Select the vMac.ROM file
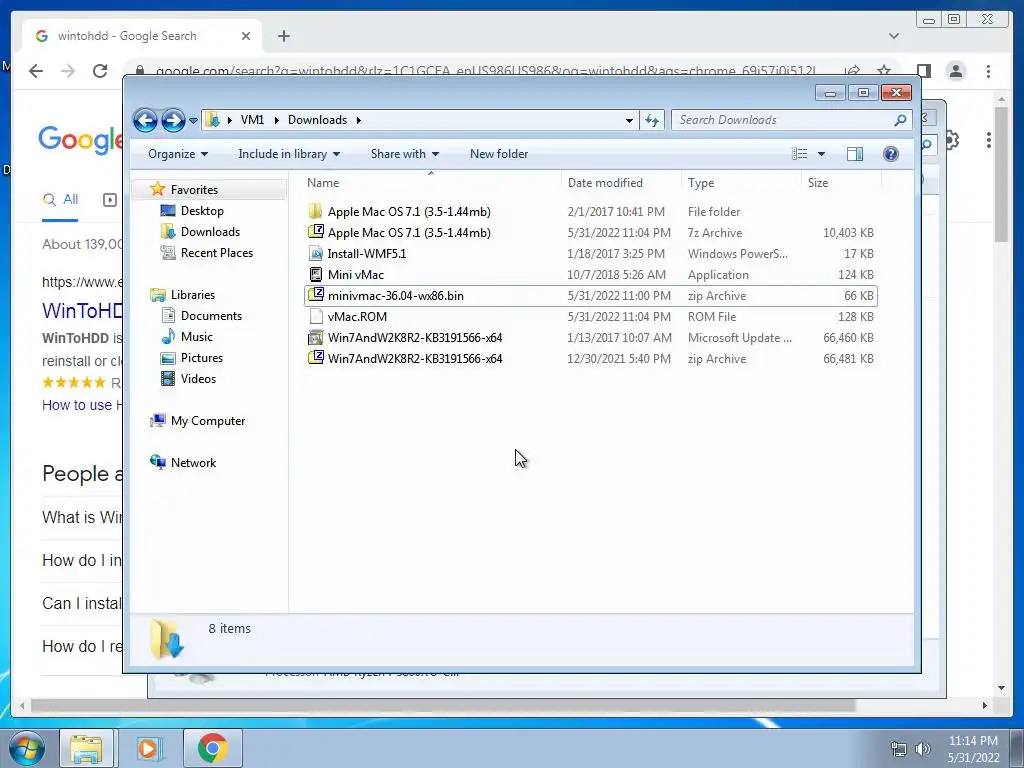The height and width of the screenshot is (768, 1024). tap(590, 316)
